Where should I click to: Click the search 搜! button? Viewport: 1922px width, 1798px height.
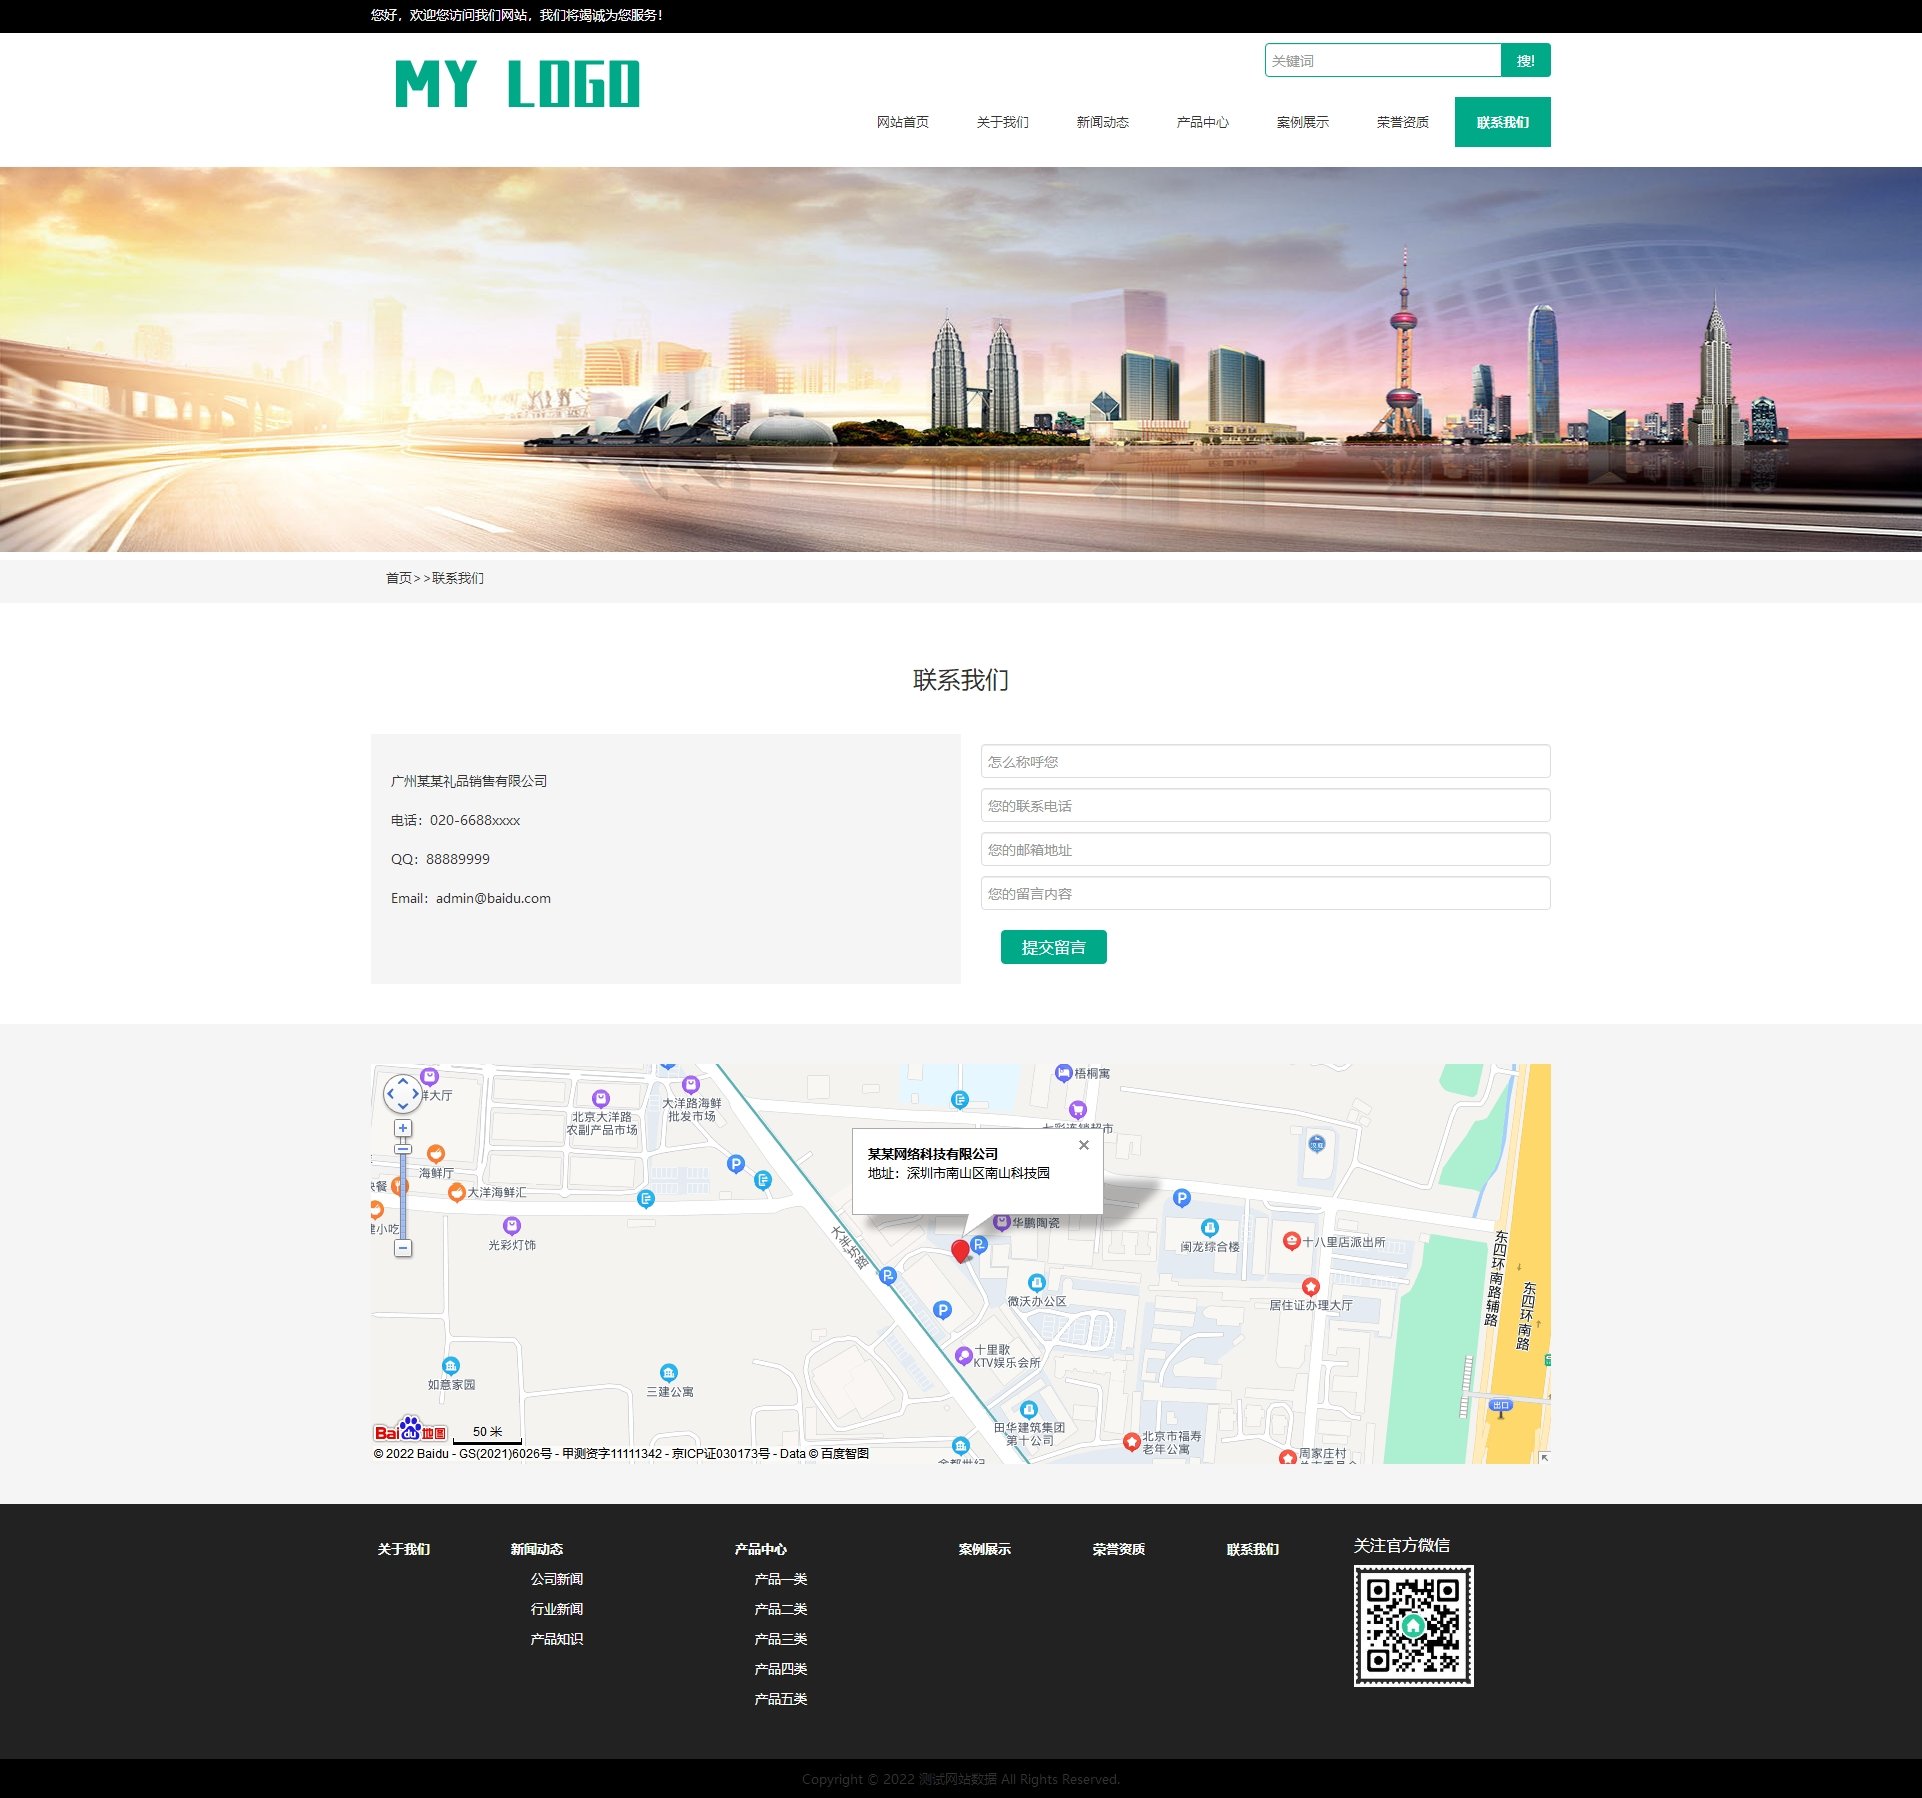click(1525, 60)
